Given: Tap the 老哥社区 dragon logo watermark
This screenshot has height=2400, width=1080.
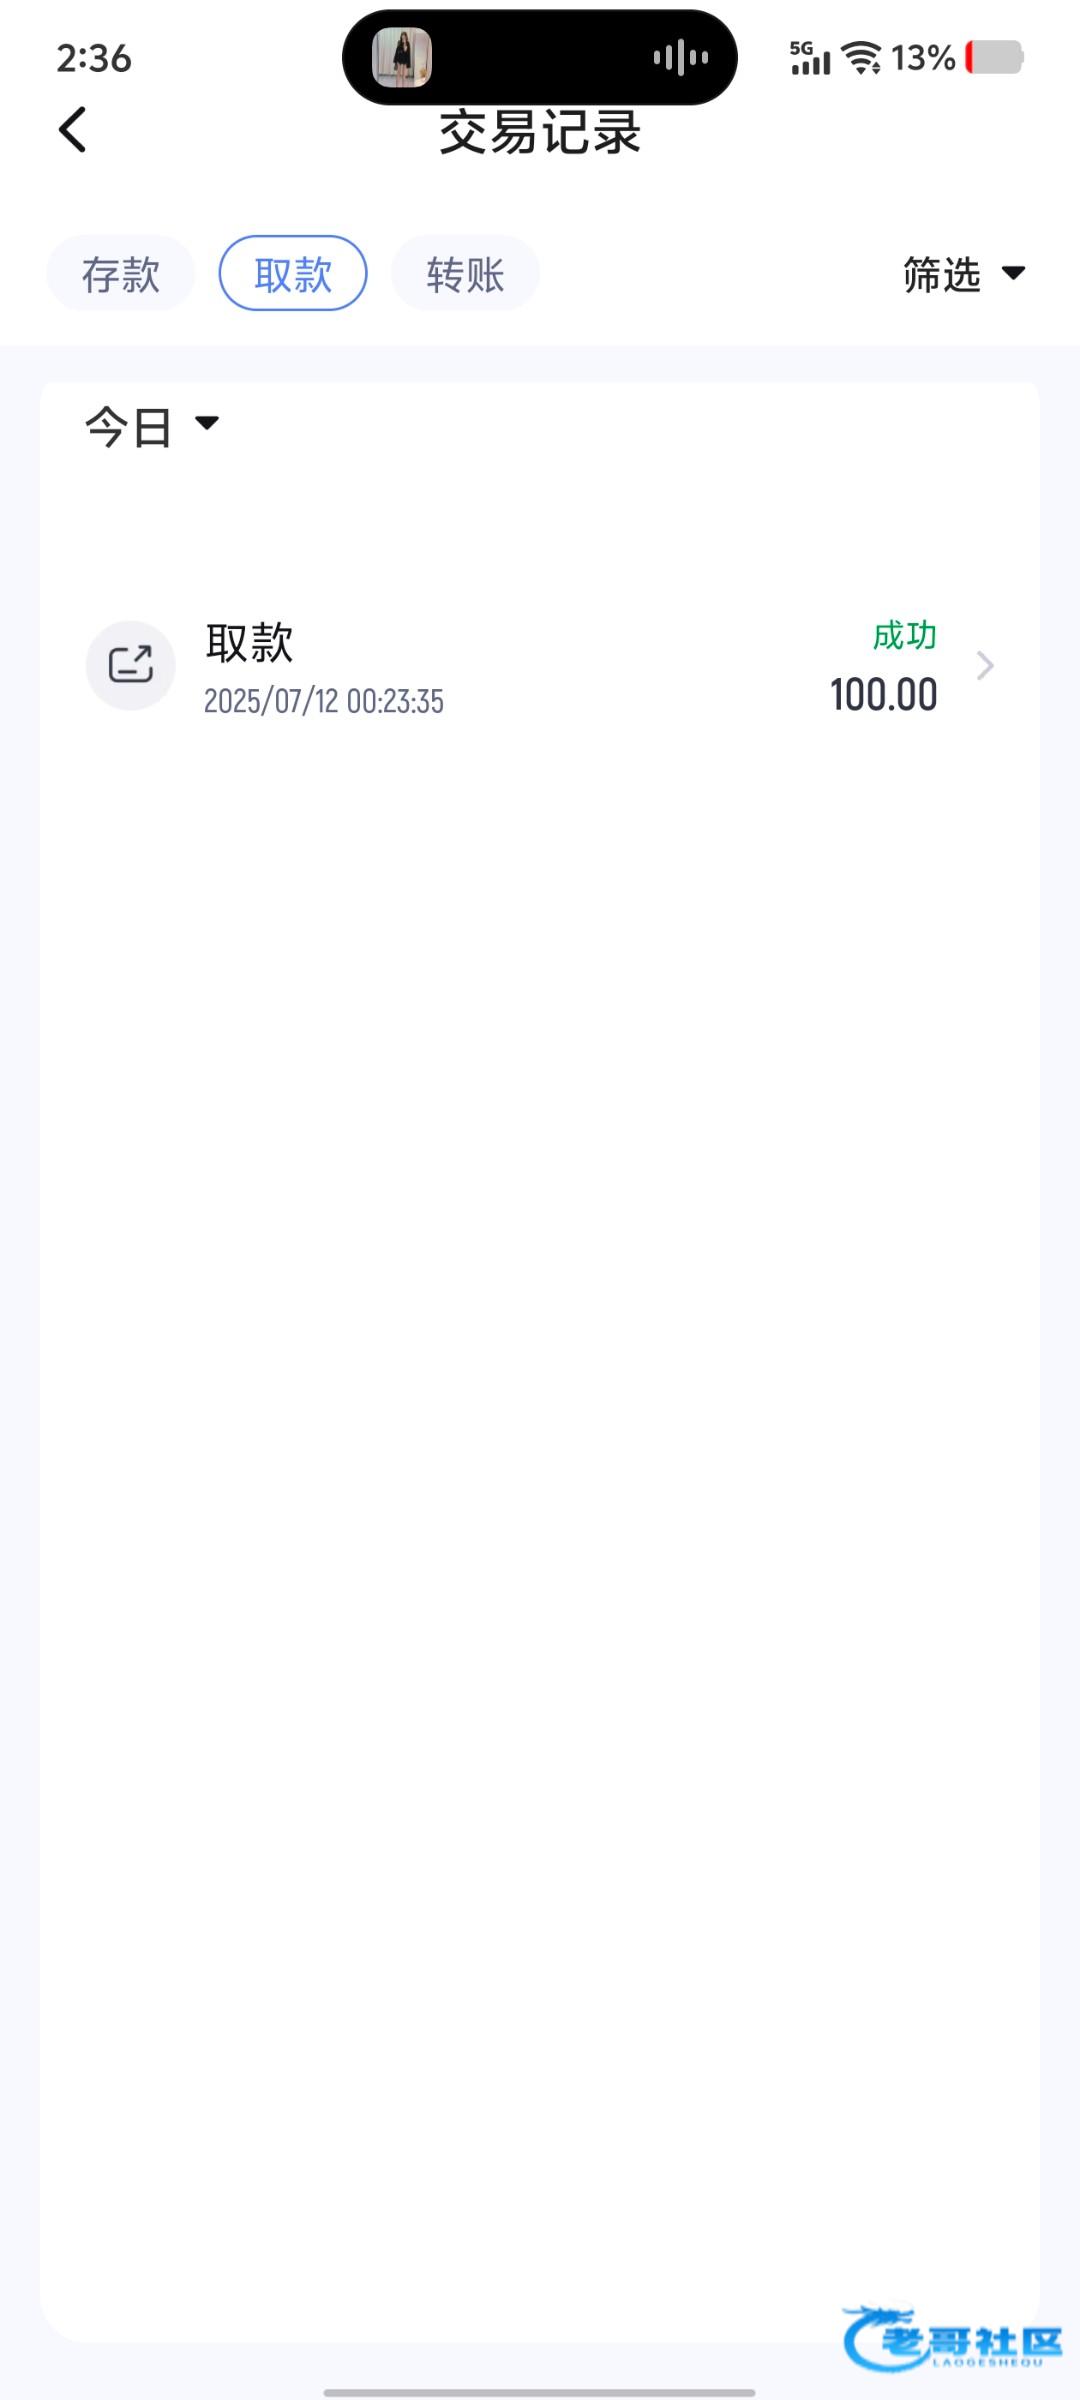Looking at the screenshot, I should pyautogui.click(x=951, y=2338).
